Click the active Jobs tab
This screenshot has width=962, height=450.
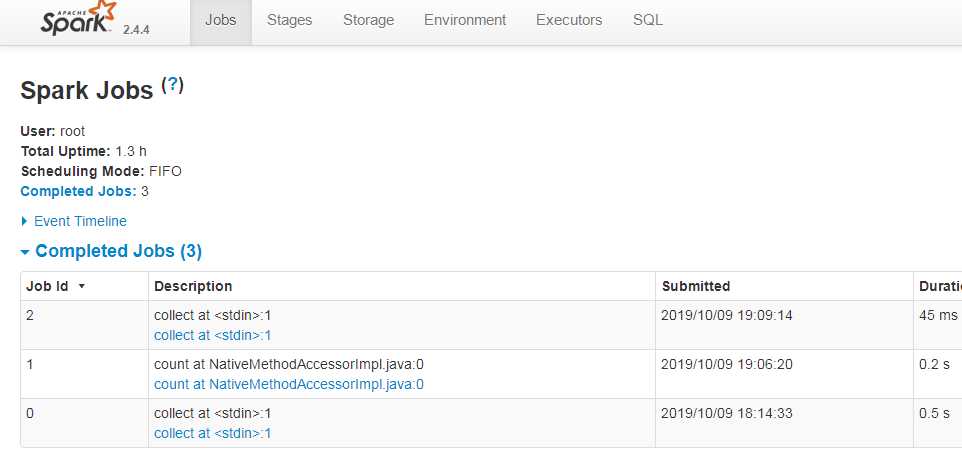pos(221,20)
